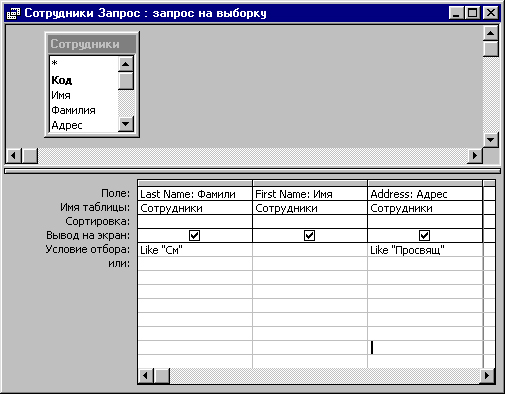This screenshot has width=505, height=394.
Task: Click the table pane vertical scroll up arrow
Action: click(490, 33)
